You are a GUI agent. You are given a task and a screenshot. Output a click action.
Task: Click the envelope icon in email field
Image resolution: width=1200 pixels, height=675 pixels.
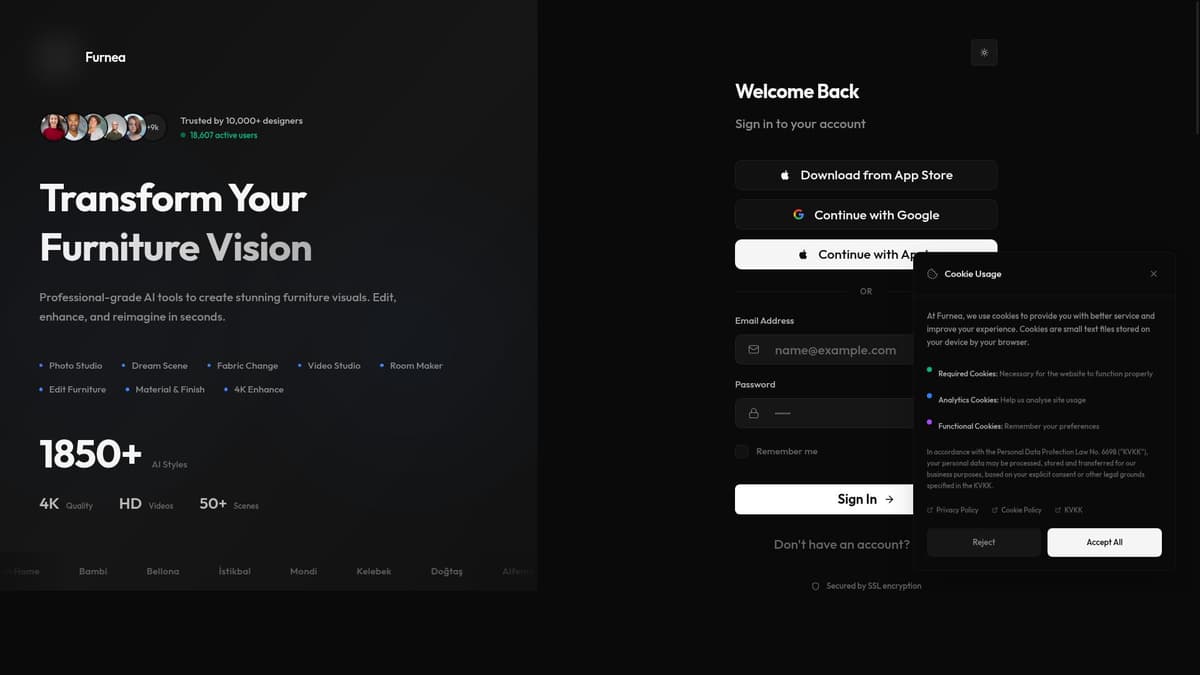[x=753, y=350]
